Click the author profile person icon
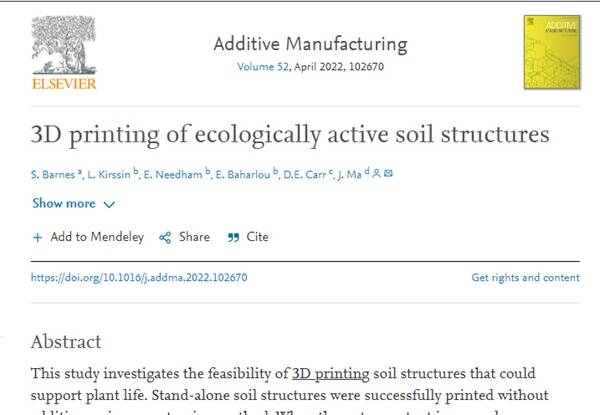Viewport: 600px width, 415px height. (x=377, y=174)
